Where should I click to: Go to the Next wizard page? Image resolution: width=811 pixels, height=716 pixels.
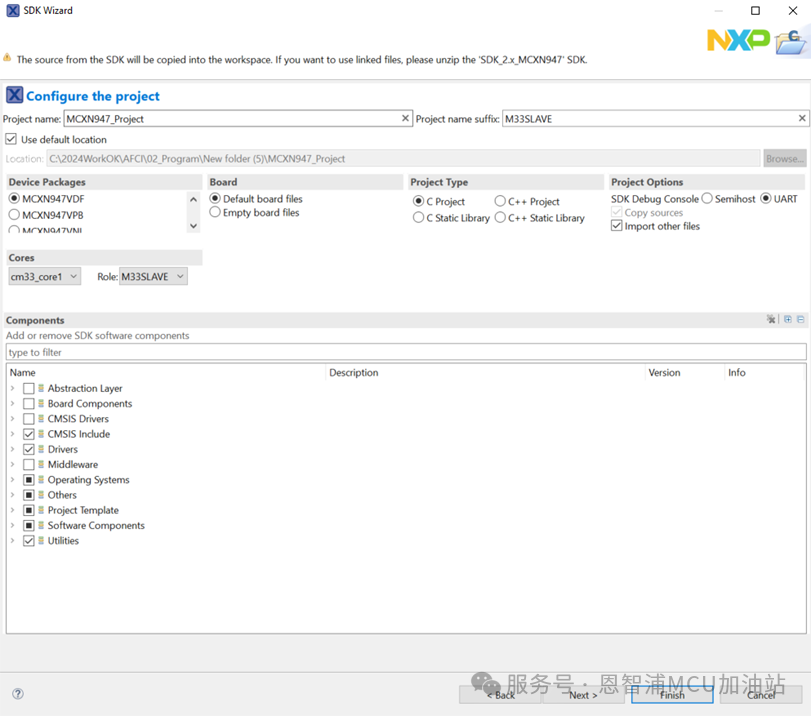tap(583, 695)
